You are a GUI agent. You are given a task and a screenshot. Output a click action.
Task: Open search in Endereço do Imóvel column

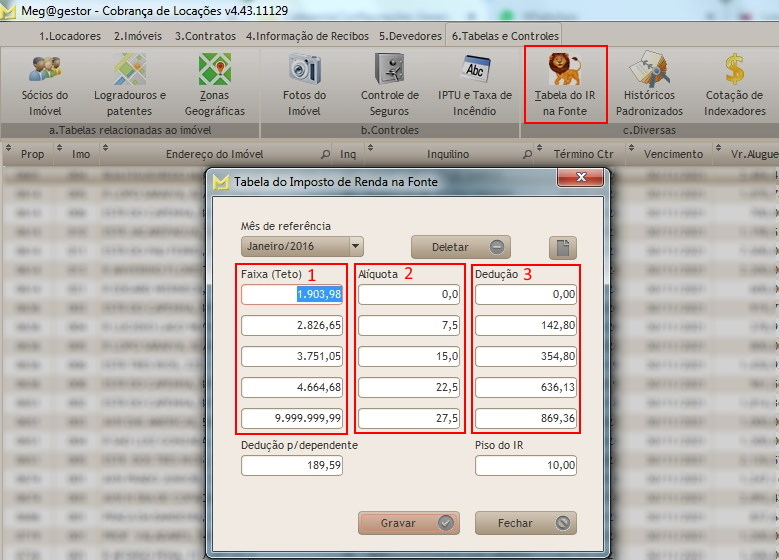click(x=325, y=155)
